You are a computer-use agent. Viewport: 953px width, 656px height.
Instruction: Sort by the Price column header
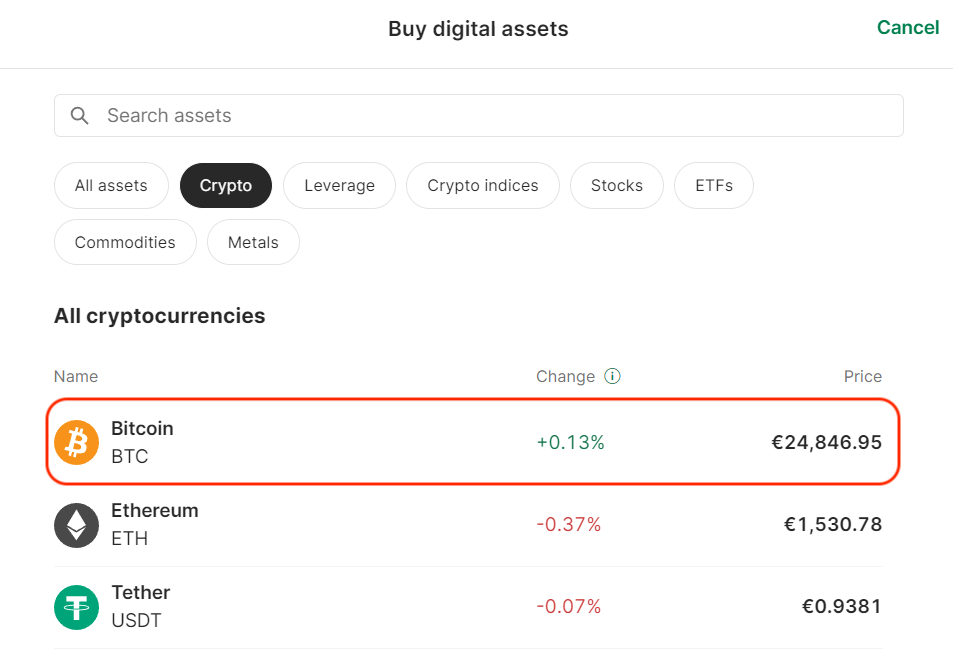[862, 377]
